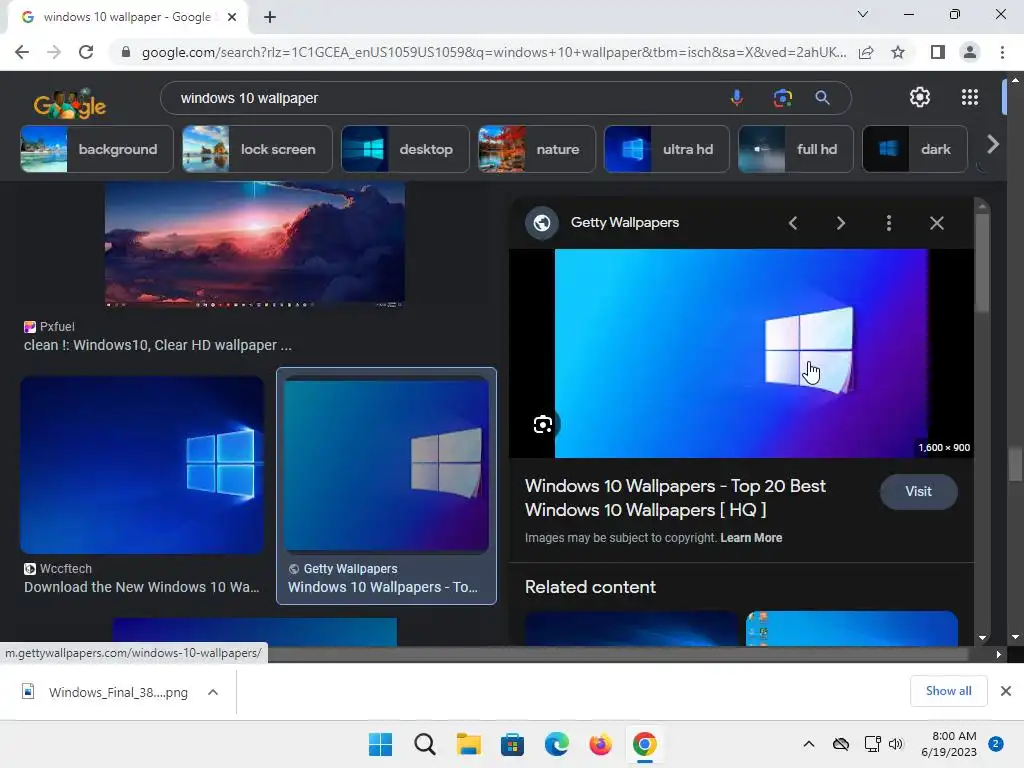Expand options for downloaded Windows_Final png
Viewport: 1024px width, 768px height.
tap(213, 692)
